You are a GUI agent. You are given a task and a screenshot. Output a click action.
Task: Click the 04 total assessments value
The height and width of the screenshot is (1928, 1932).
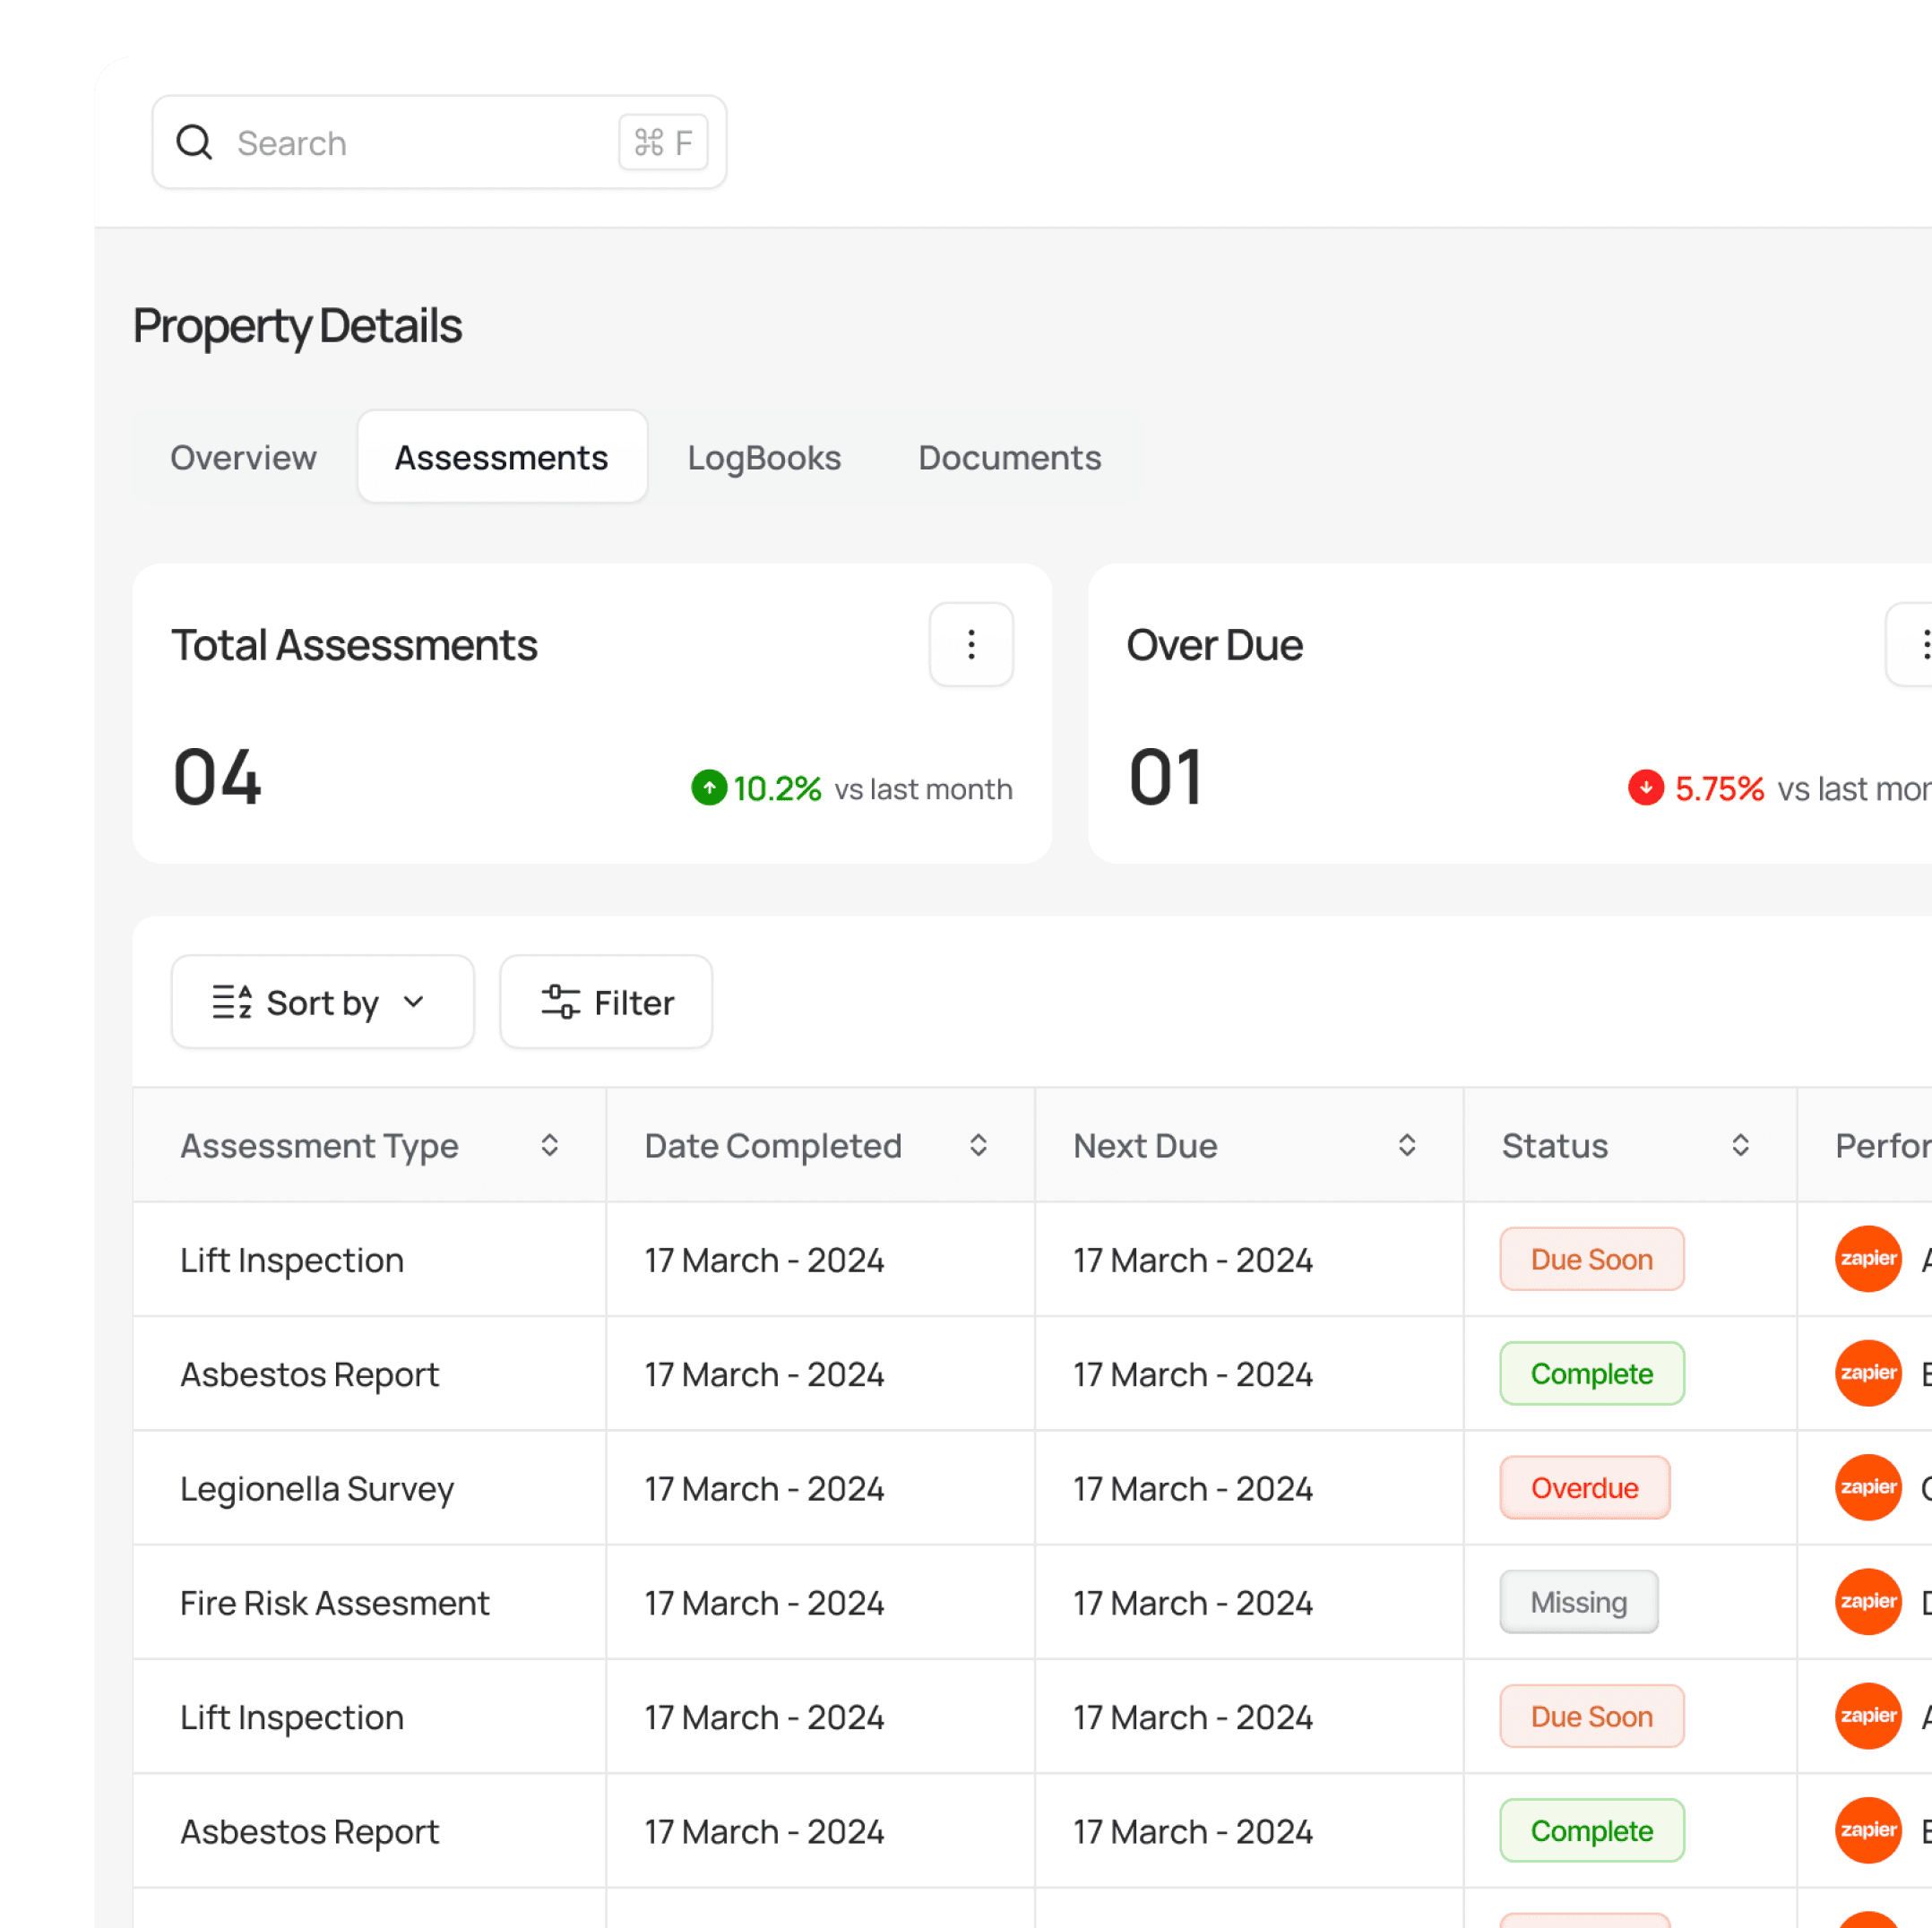click(x=217, y=777)
